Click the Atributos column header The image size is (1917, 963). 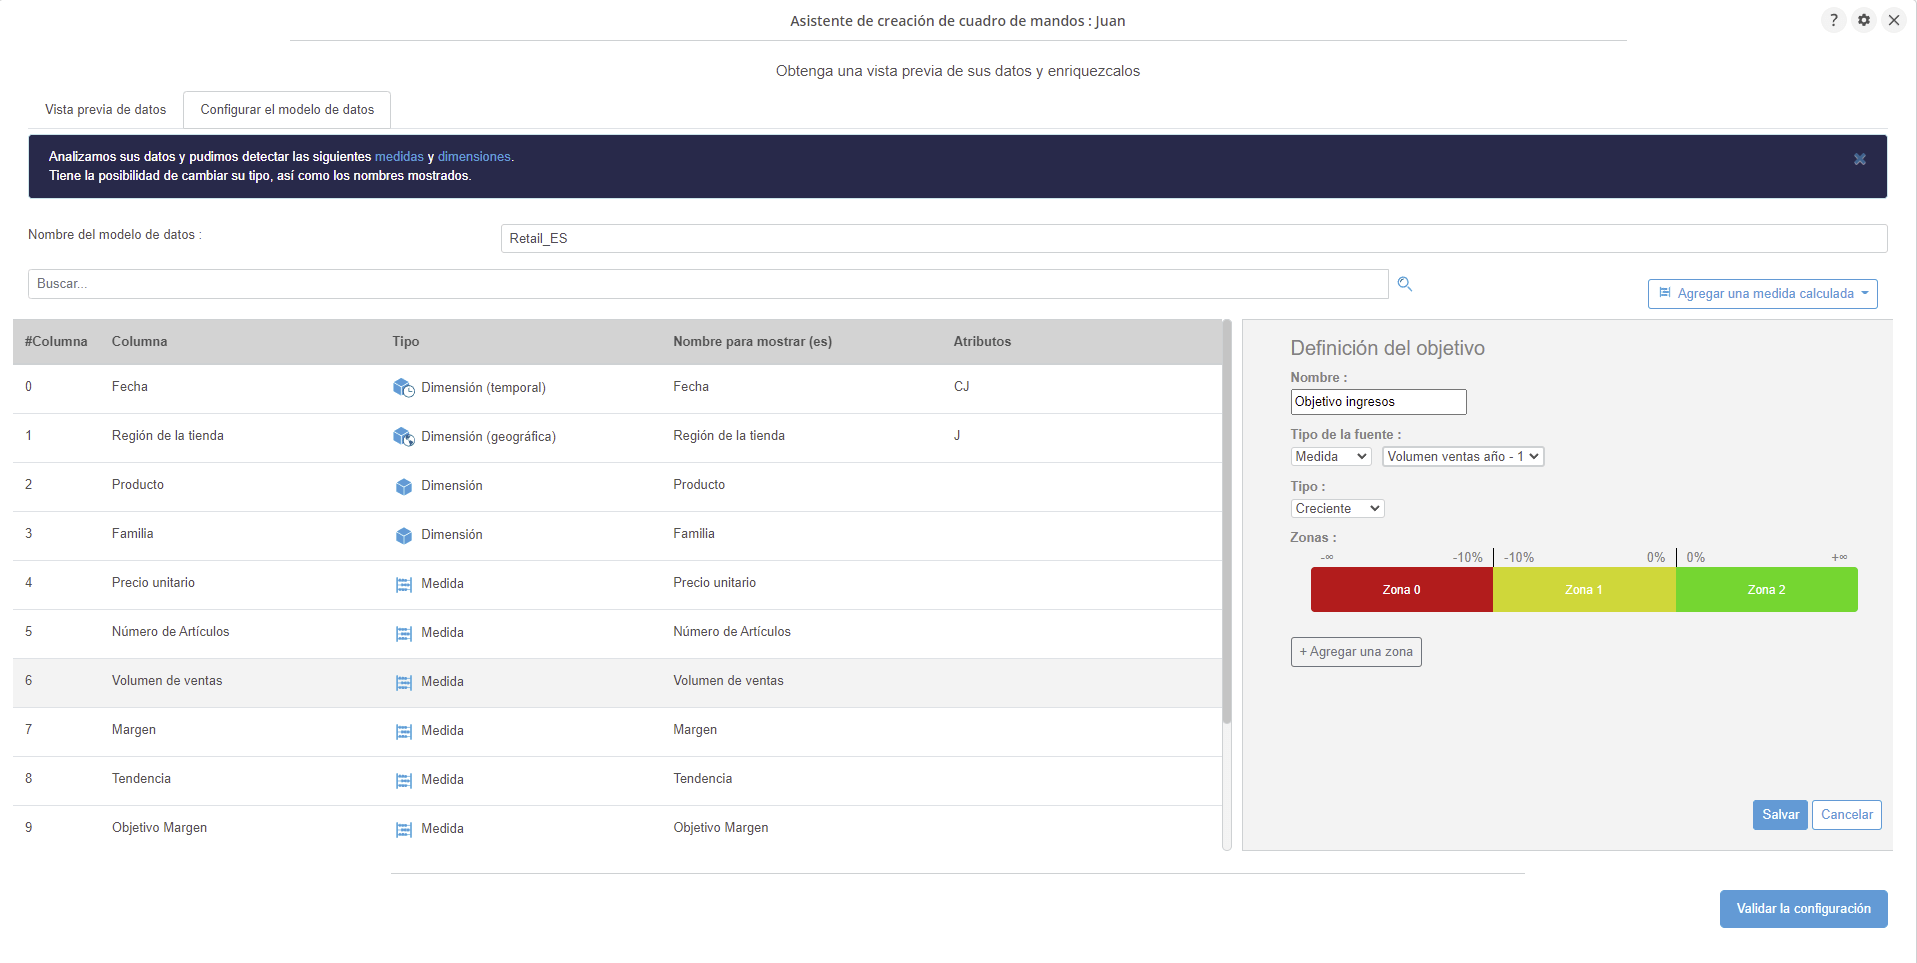(x=982, y=342)
